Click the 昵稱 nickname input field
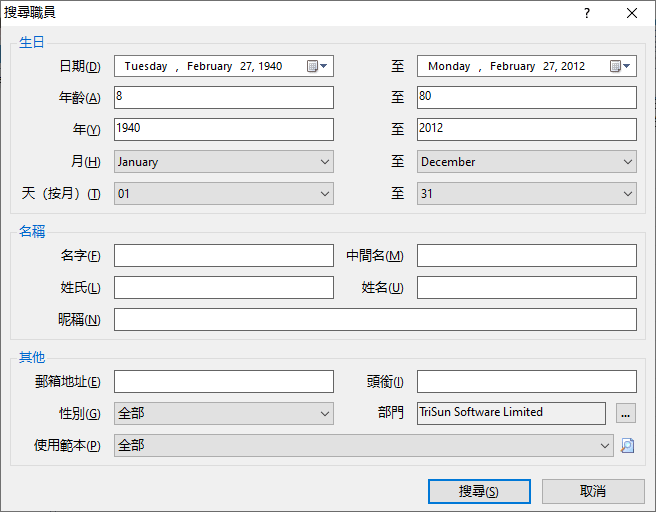This screenshot has width=656, height=512. coord(375,320)
